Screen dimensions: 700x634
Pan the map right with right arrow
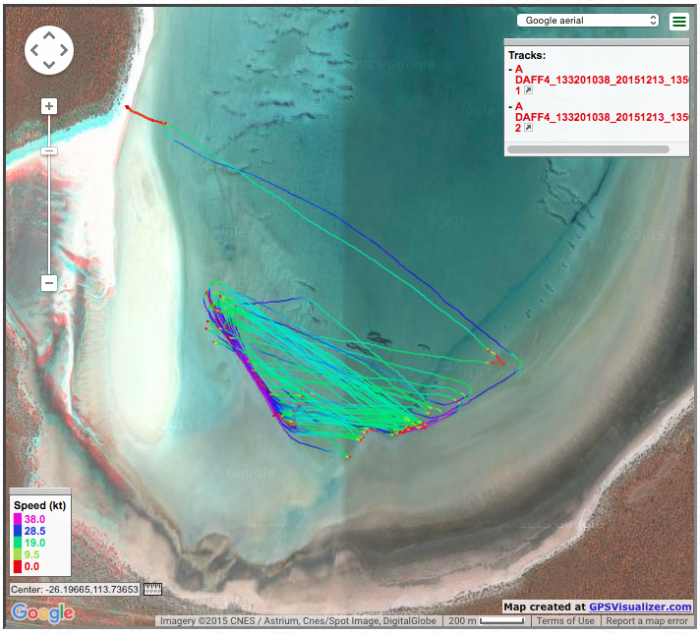tap(65, 50)
